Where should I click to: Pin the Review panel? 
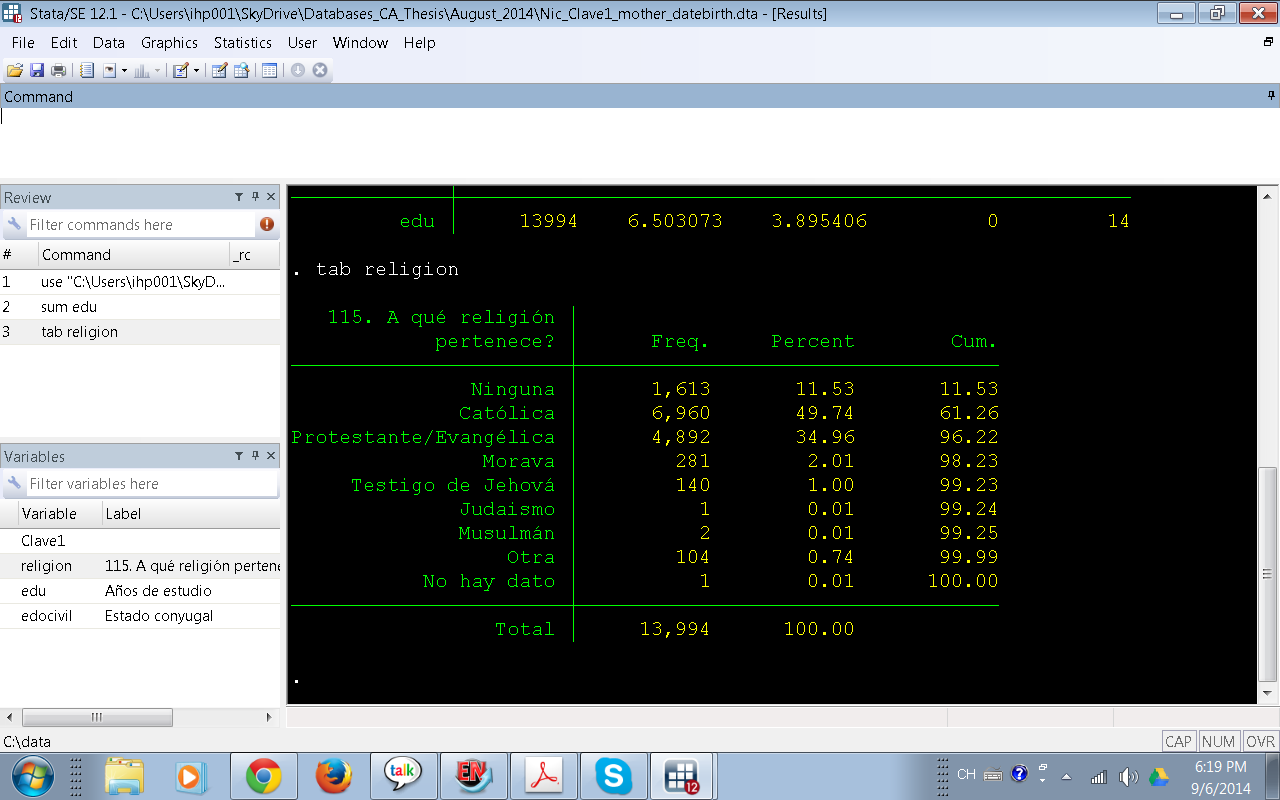255,197
